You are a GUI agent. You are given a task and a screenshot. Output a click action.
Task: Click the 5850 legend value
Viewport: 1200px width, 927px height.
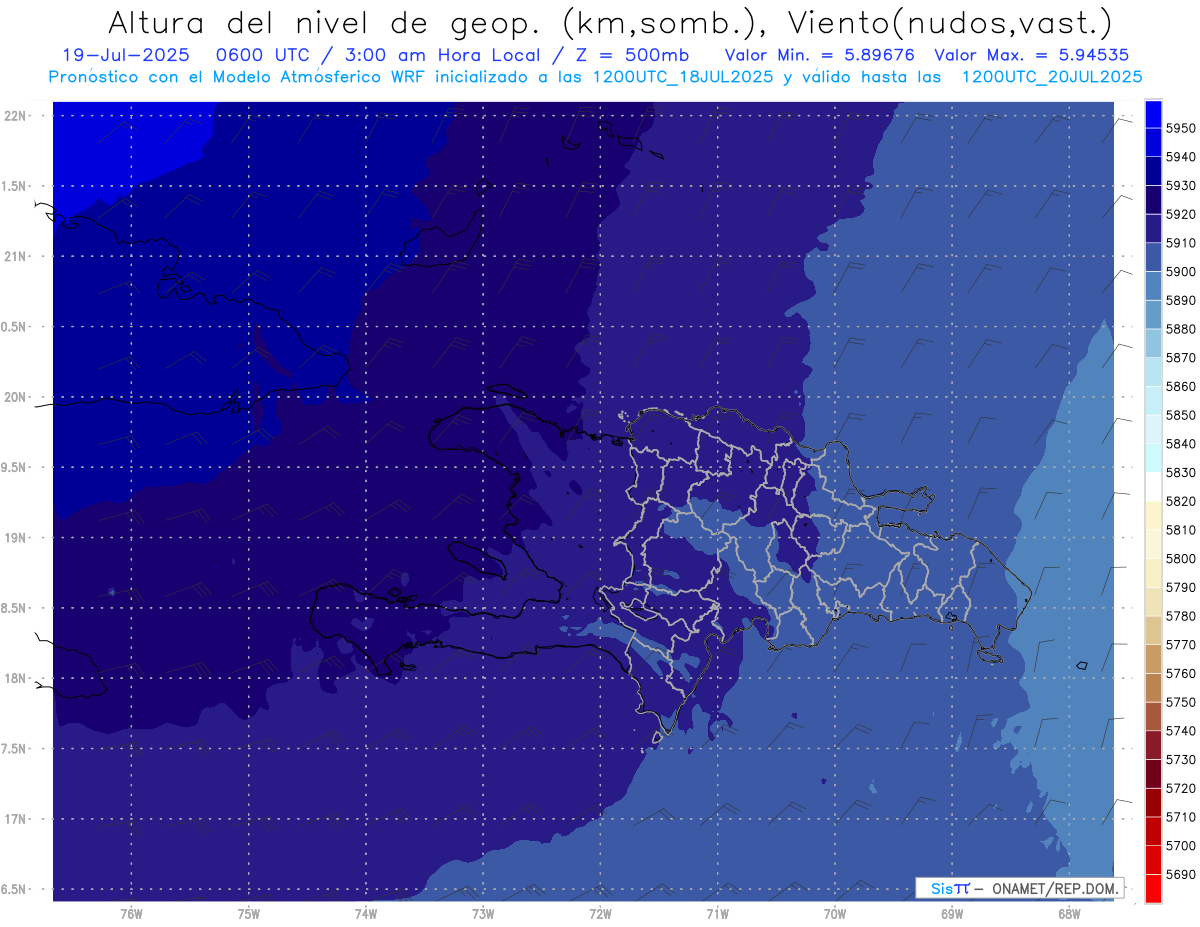[1181, 415]
